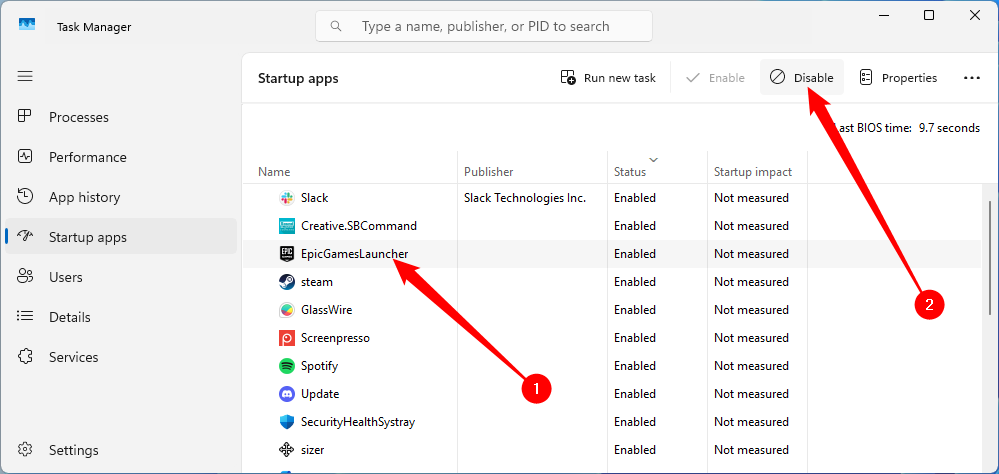
Task: Click the Performance sidebar icon
Action: (25, 157)
